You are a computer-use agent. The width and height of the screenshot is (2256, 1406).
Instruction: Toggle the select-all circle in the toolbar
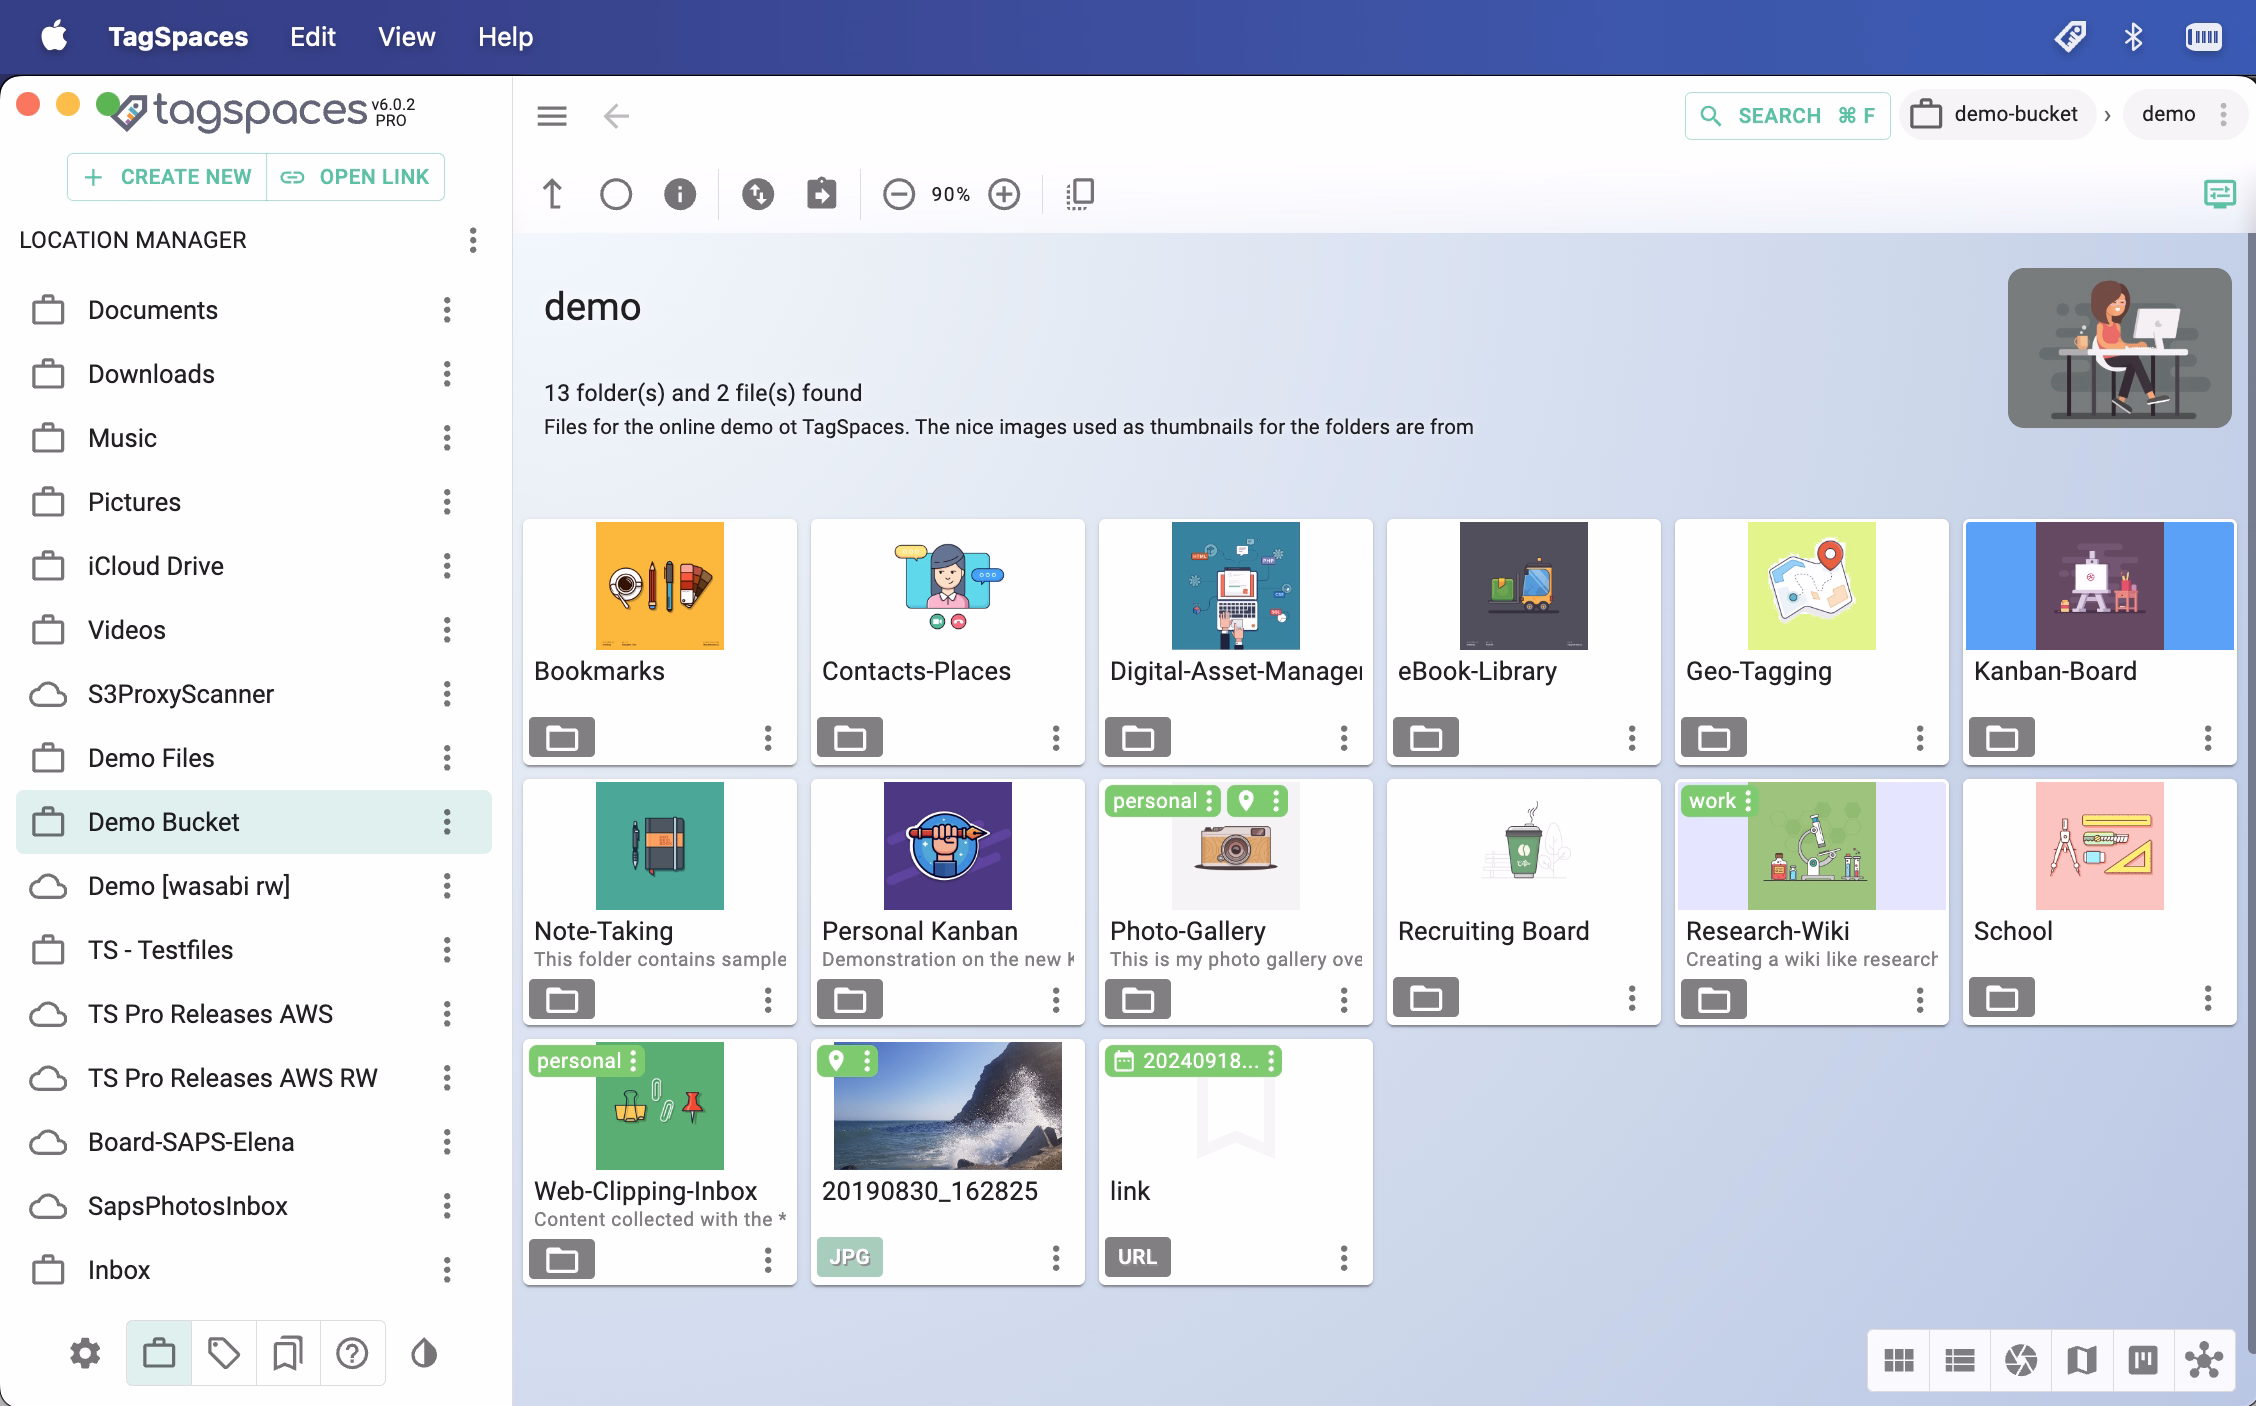pos(616,194)
